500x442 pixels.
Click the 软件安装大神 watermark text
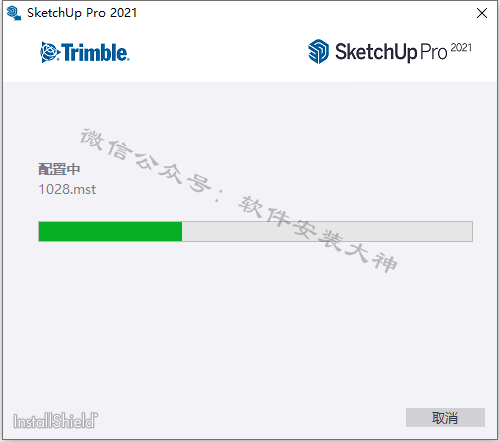pos(318,234)
